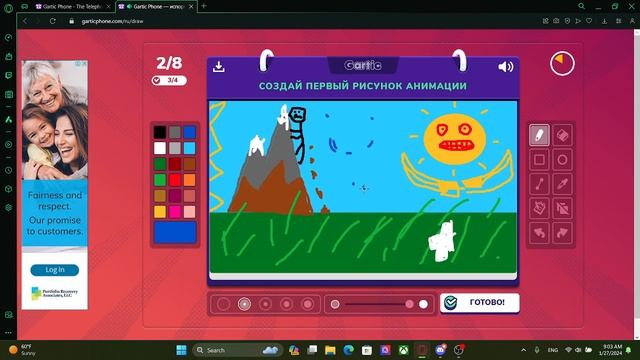Redo the undone stroke

(x=562, y=233)
